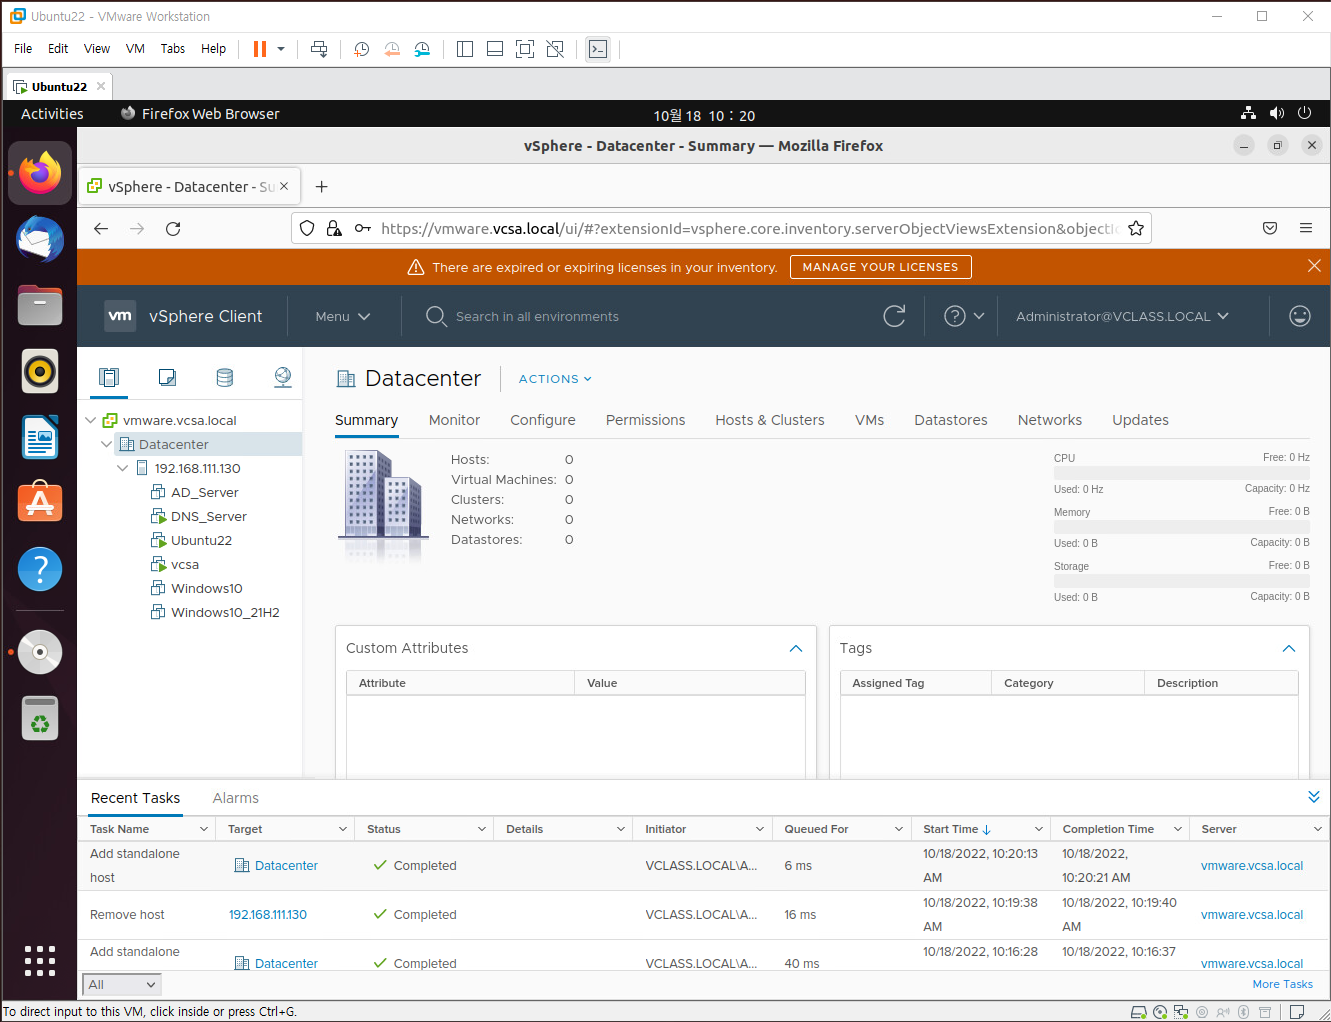The image size is (1331, 1022).
Task: Click the search magnifier icon
Action: [x=436, y=316]
